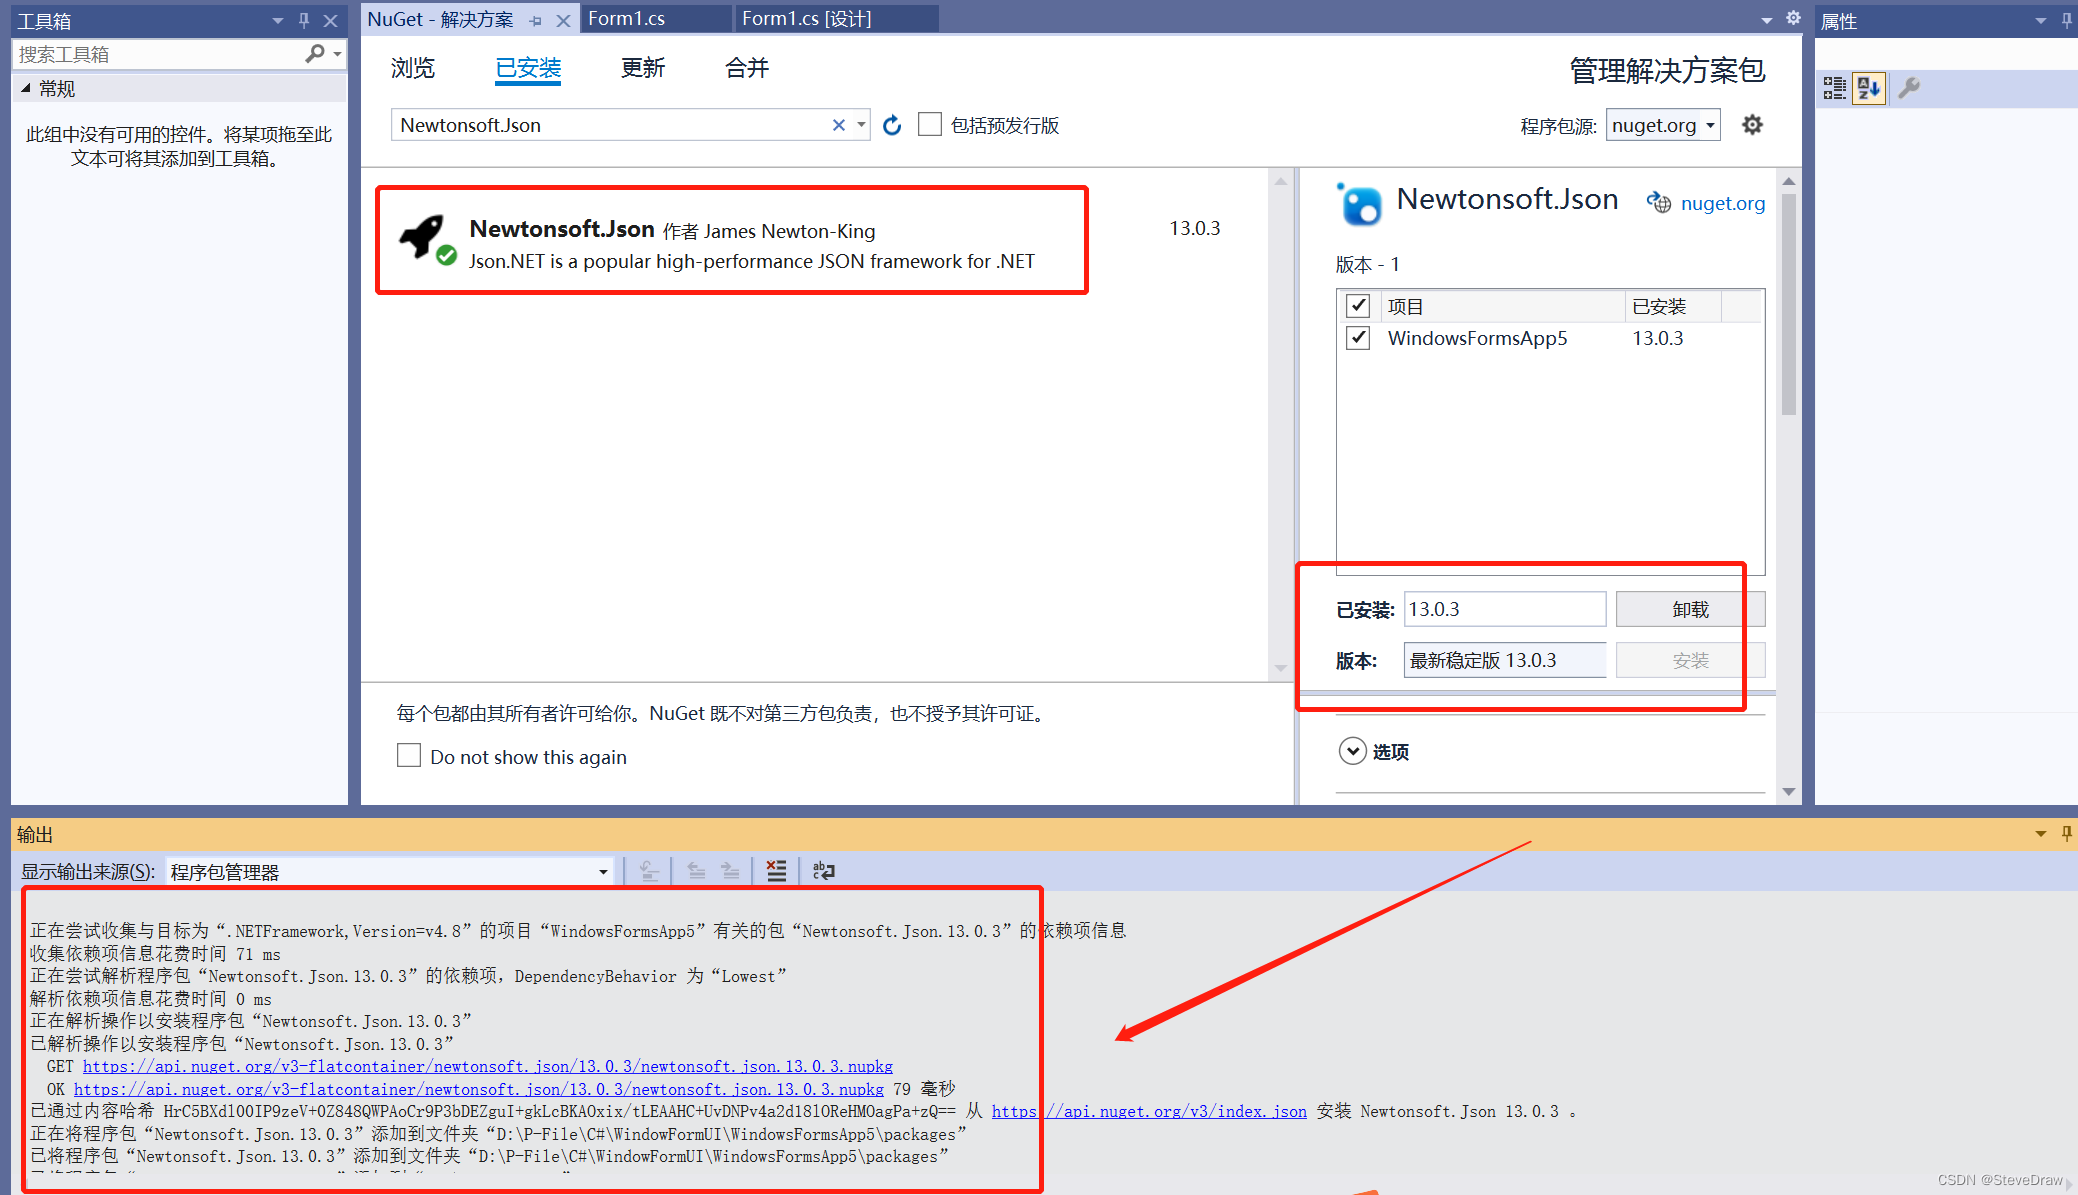Open search history dropdown arrow
This screenshot has height=1195, width=2078.
click(x=861, y=125)
